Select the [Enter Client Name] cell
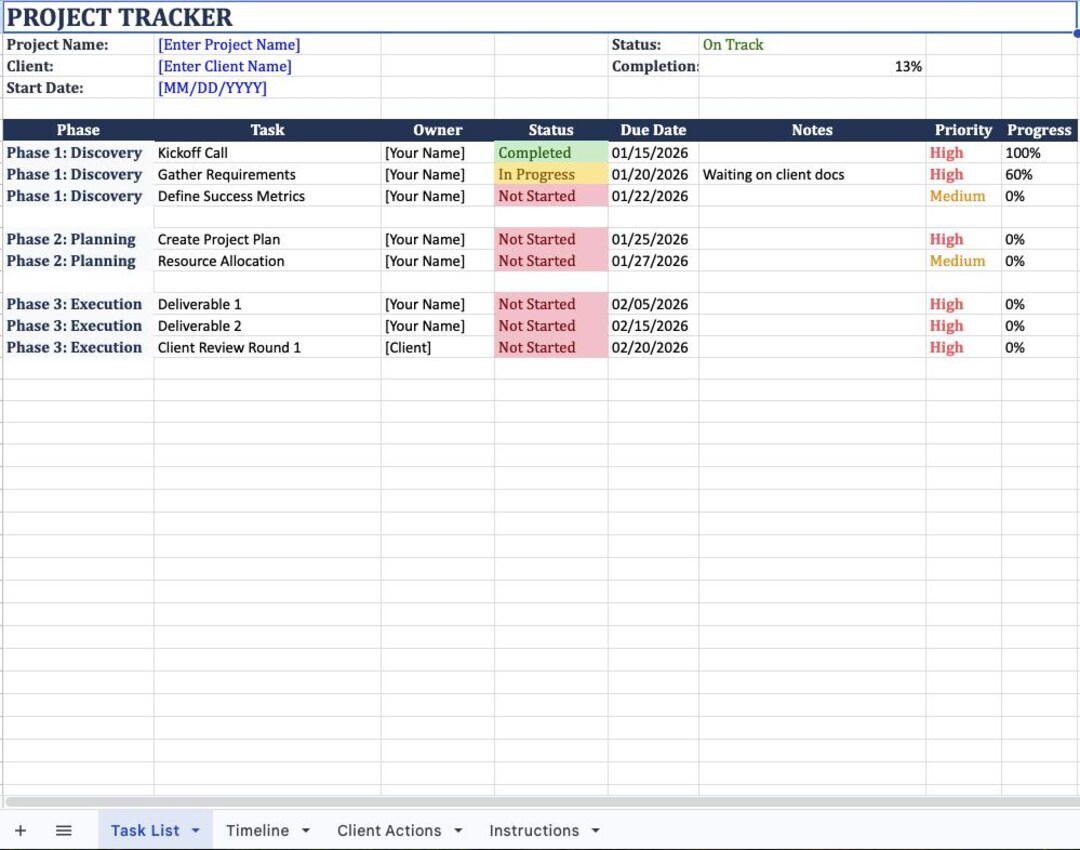The width and height of the screenshot is (1080, 850). tap(267, 66)
